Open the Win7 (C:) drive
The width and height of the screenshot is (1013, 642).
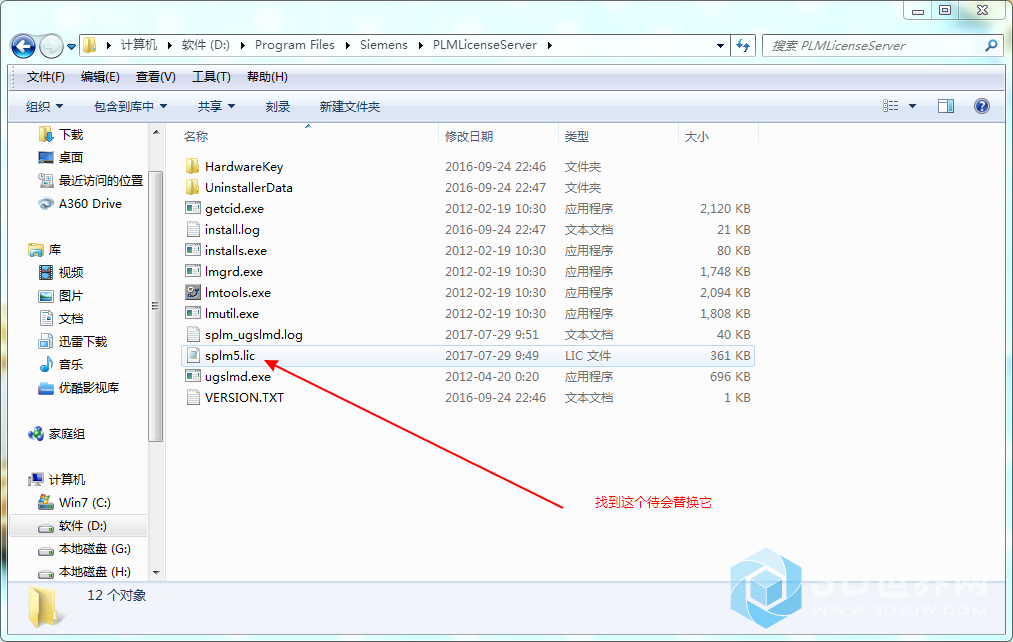[85, 502]
